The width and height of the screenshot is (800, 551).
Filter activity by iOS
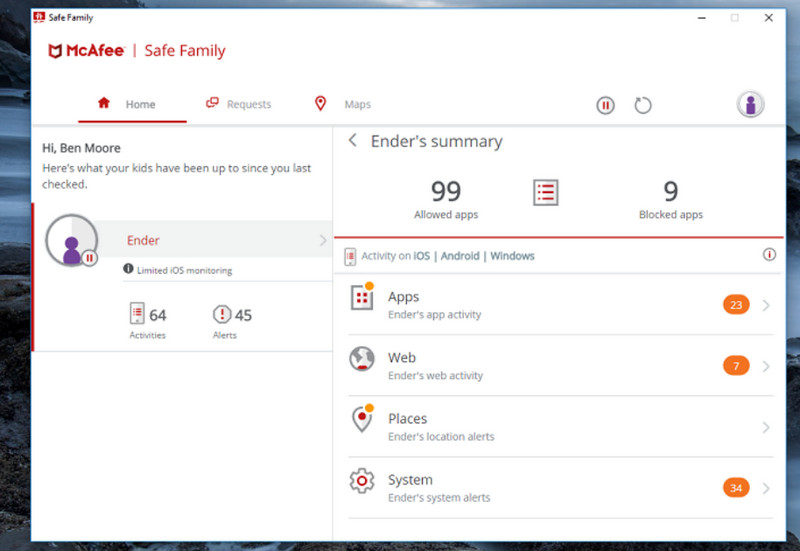[x=421, y=256]
